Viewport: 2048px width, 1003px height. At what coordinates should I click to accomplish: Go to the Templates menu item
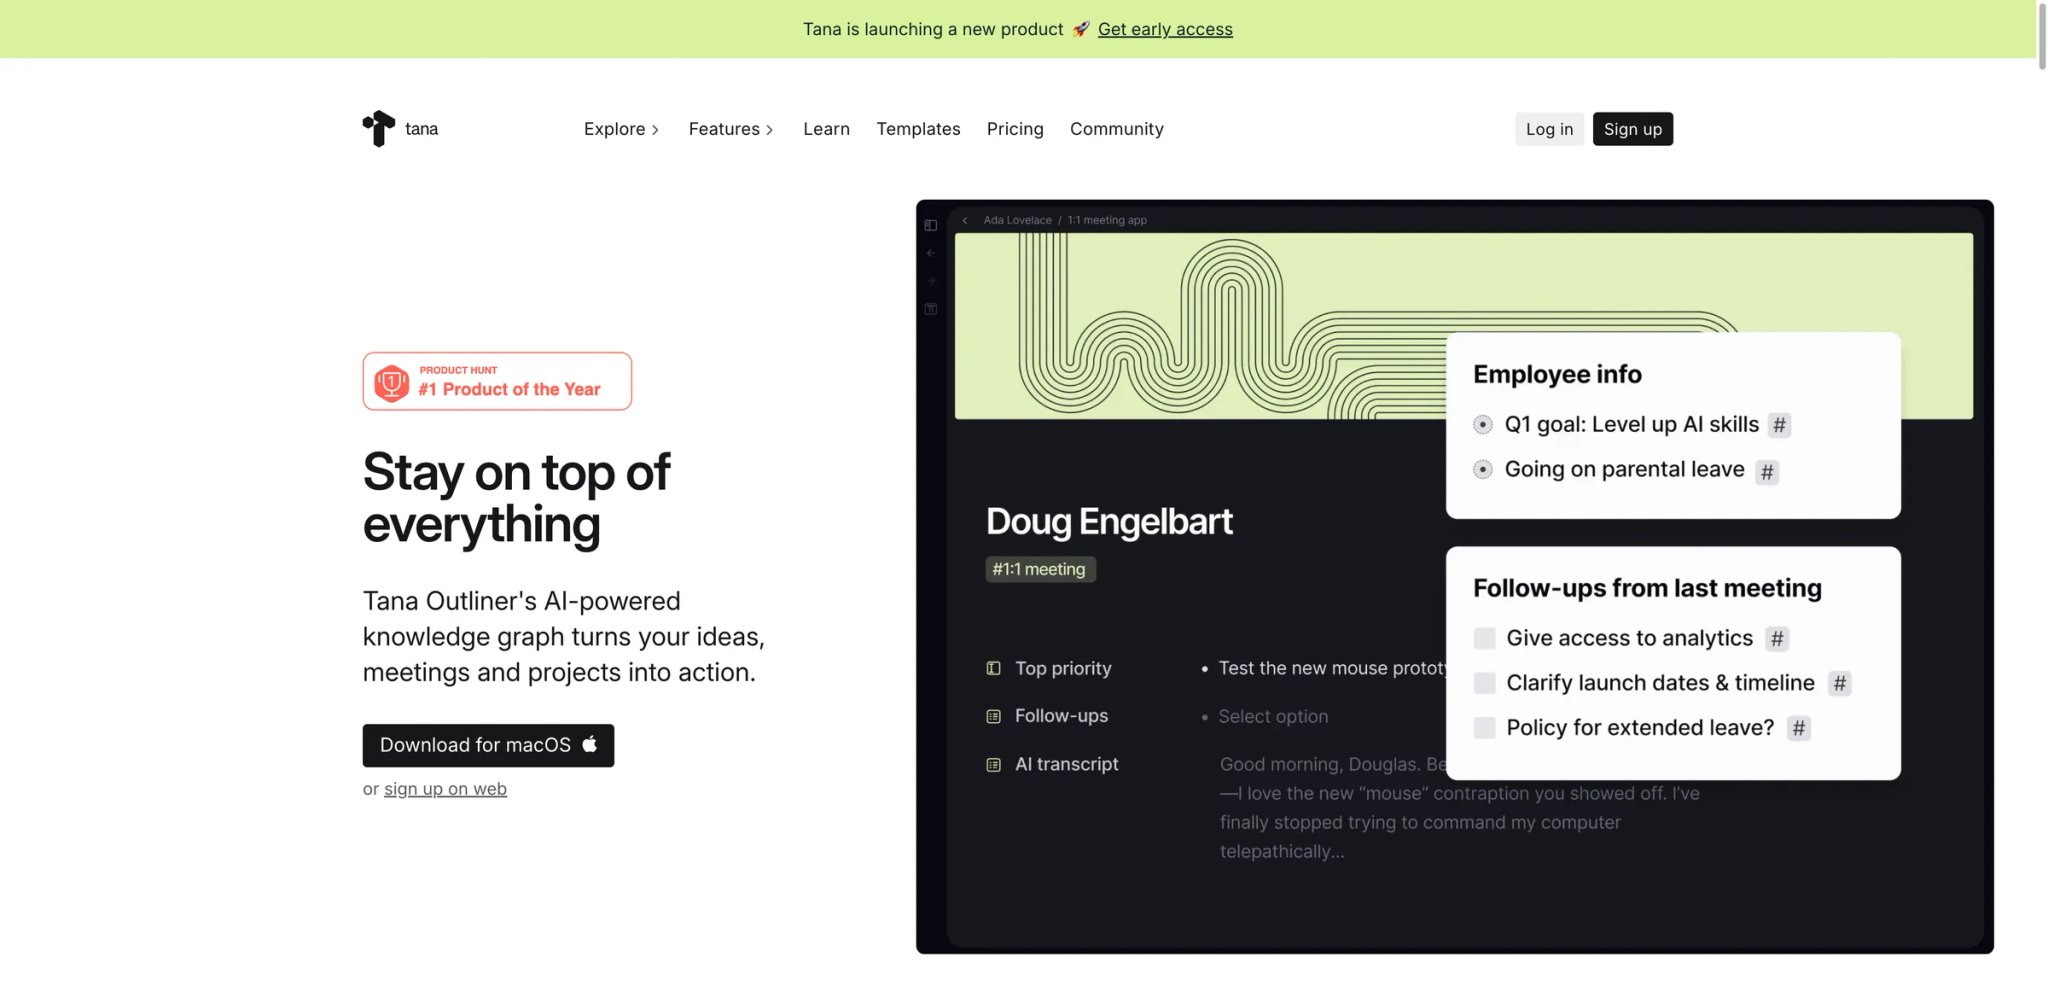coord(918,129)
